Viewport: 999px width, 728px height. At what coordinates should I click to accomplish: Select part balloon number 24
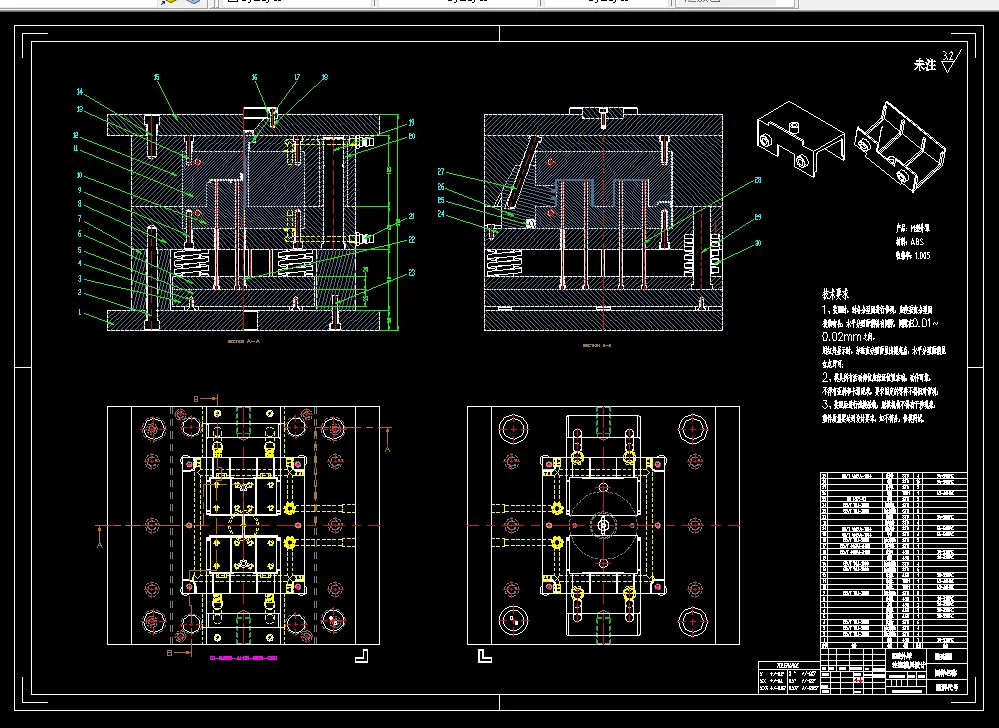click(441, 214)
